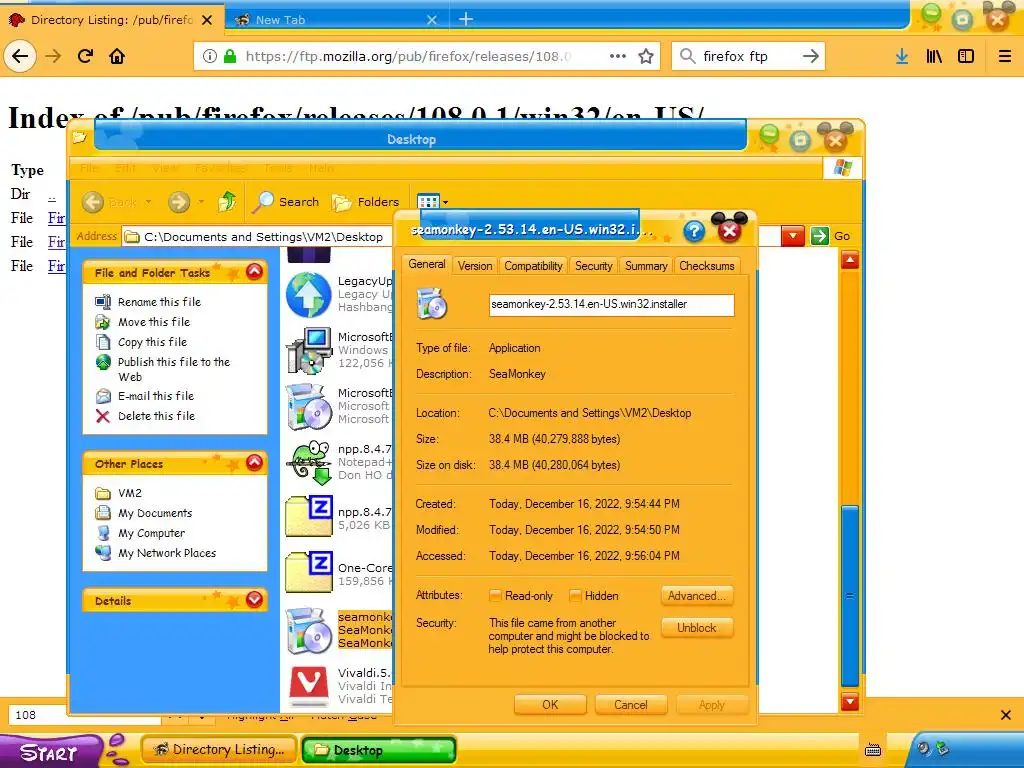Enable Read-only attribute checkbox
The image size is (1024, 768).
pyautogui.click(x=496, y=596)
